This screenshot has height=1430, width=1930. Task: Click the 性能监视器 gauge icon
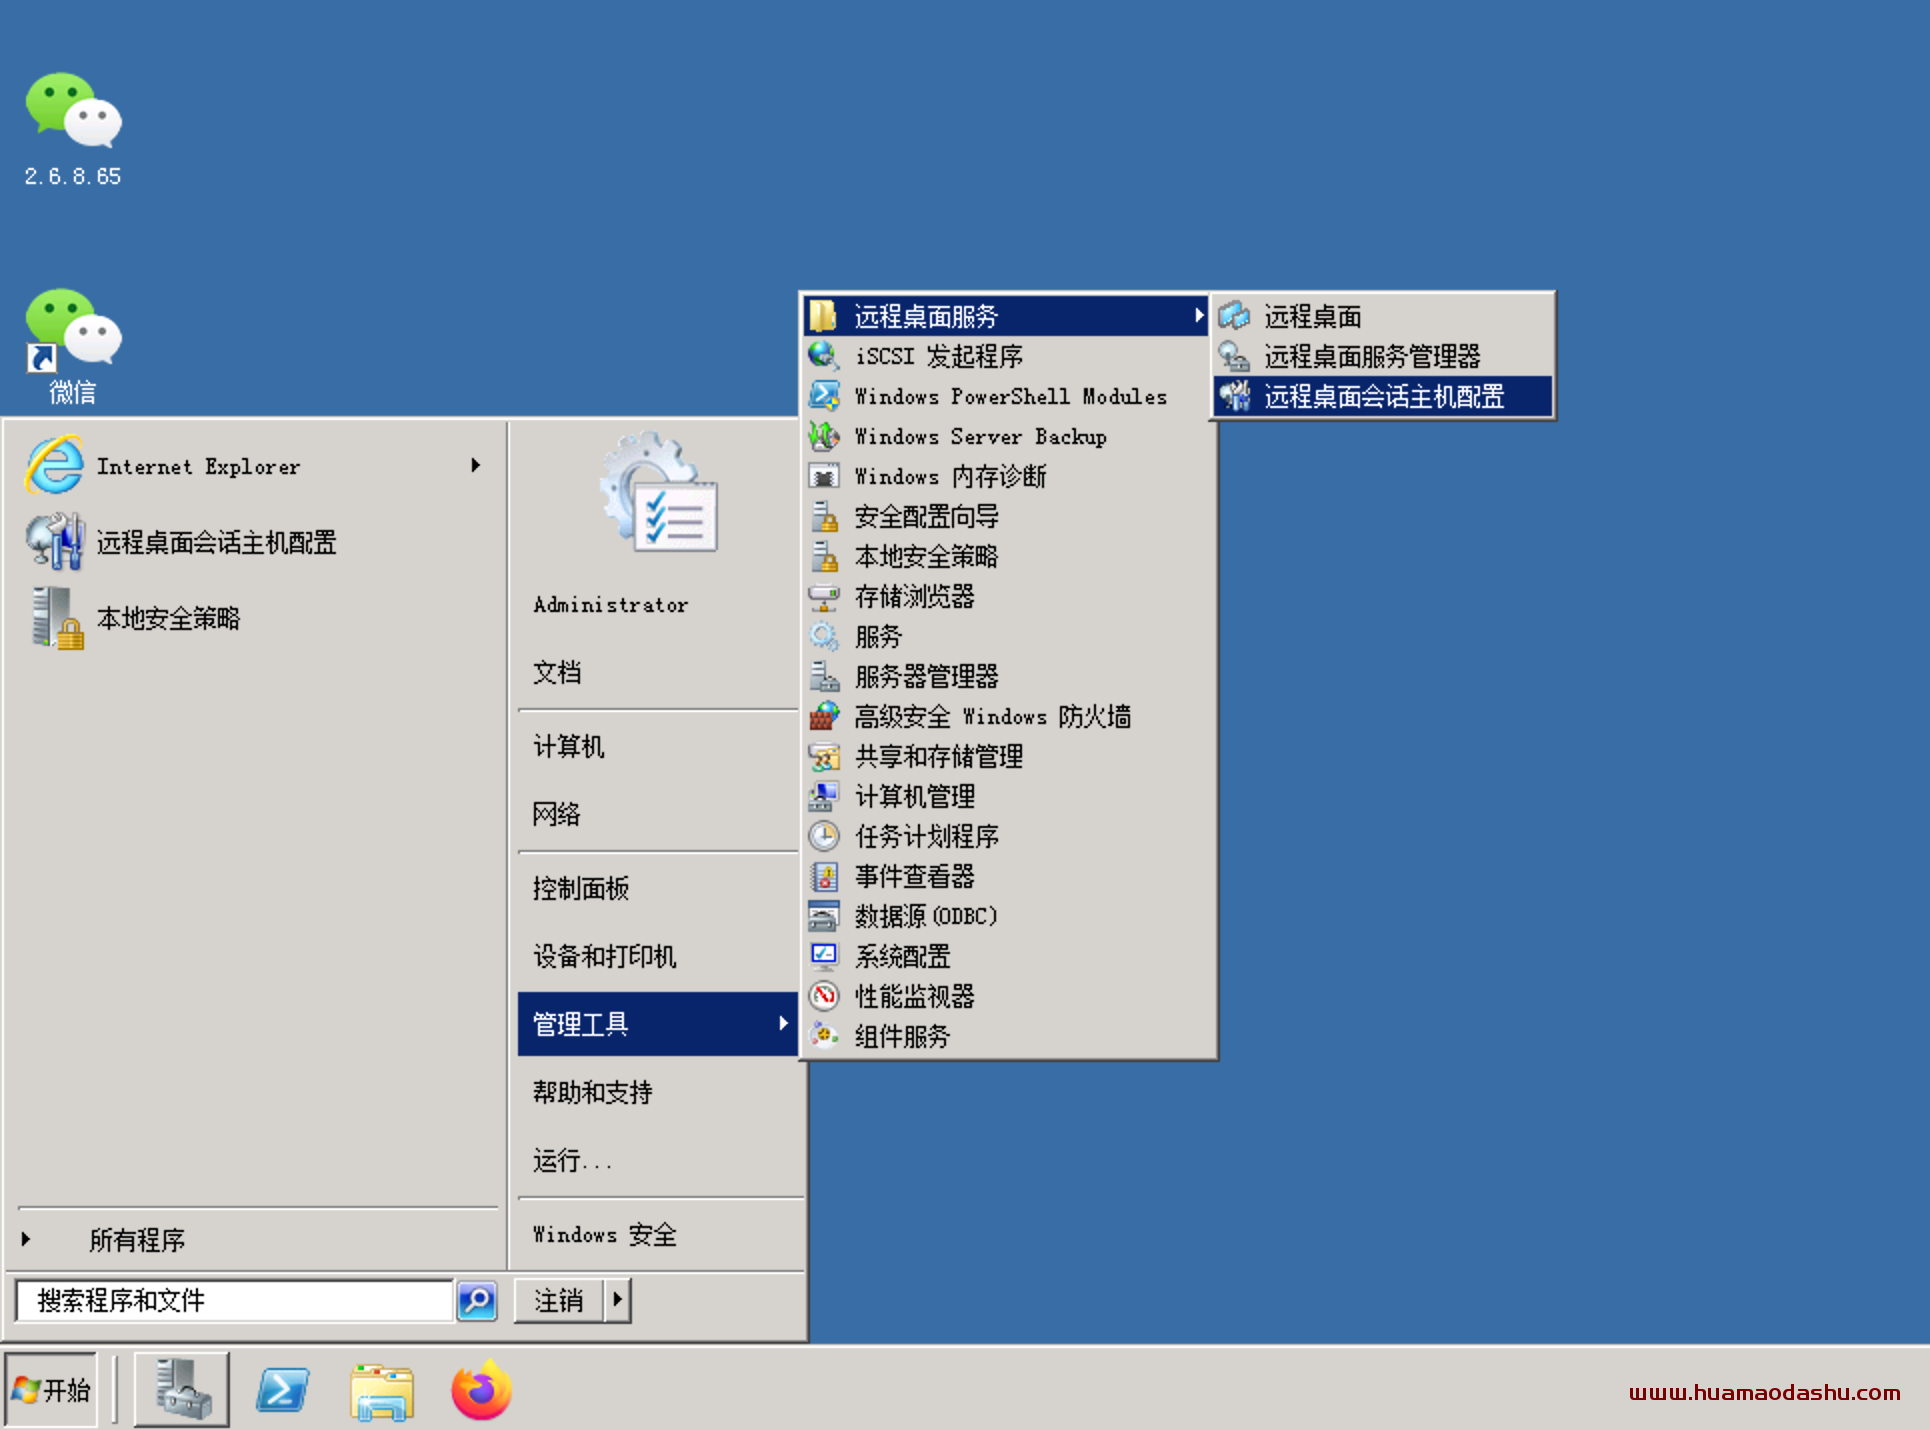(823, 996)
